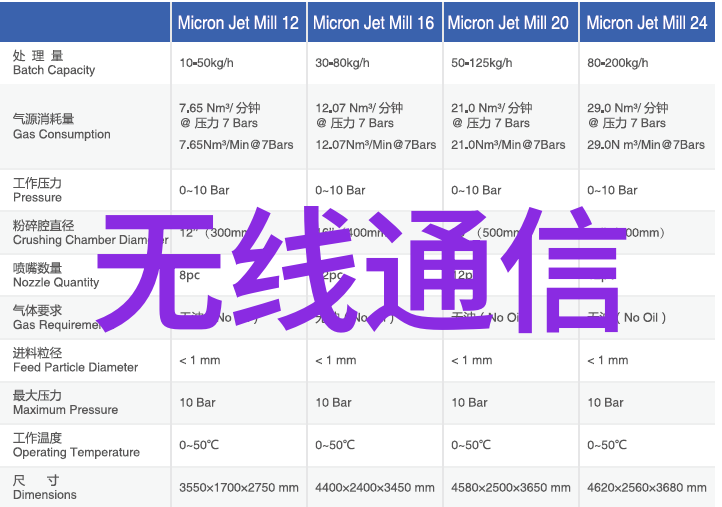
Task: Click '0~50°C' under Jet Mill 12
Action: pyautogui.click(x=199, y=445)
